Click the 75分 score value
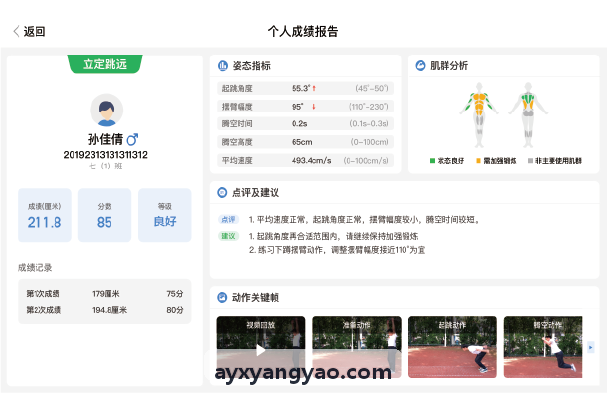 pos(175,294)
